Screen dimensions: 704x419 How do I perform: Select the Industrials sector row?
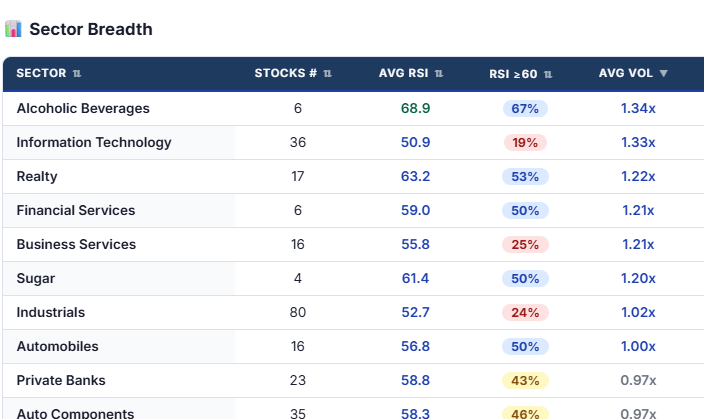click(x=353, y=313)
